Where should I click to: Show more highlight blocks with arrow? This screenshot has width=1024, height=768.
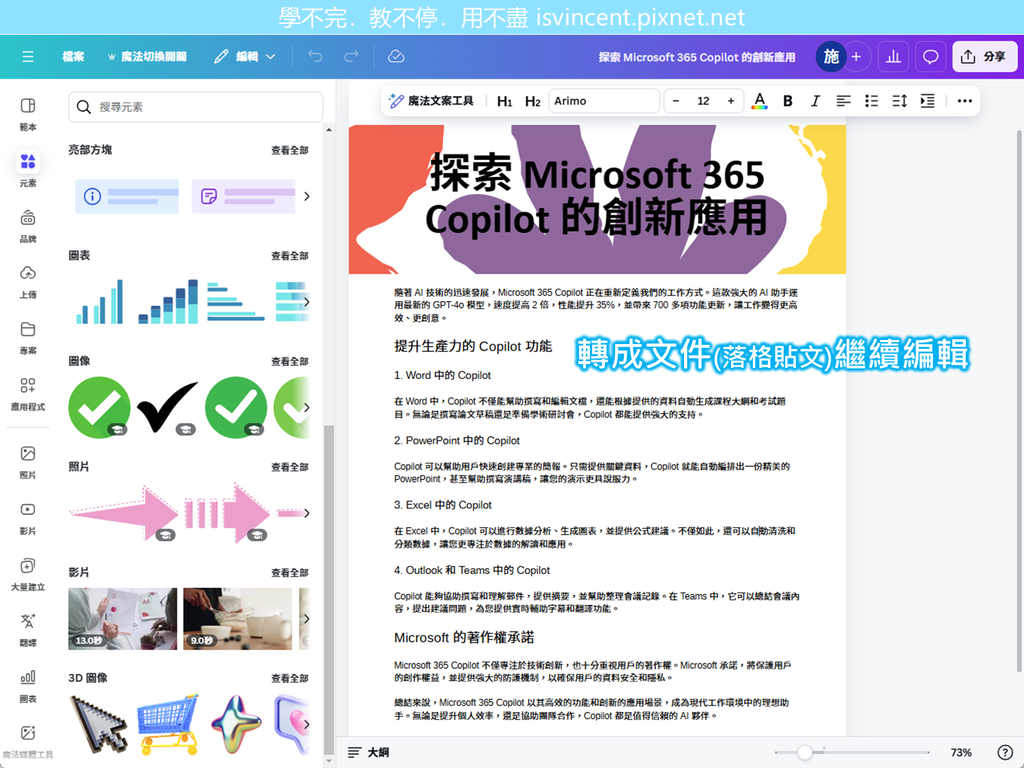point(306,196)
